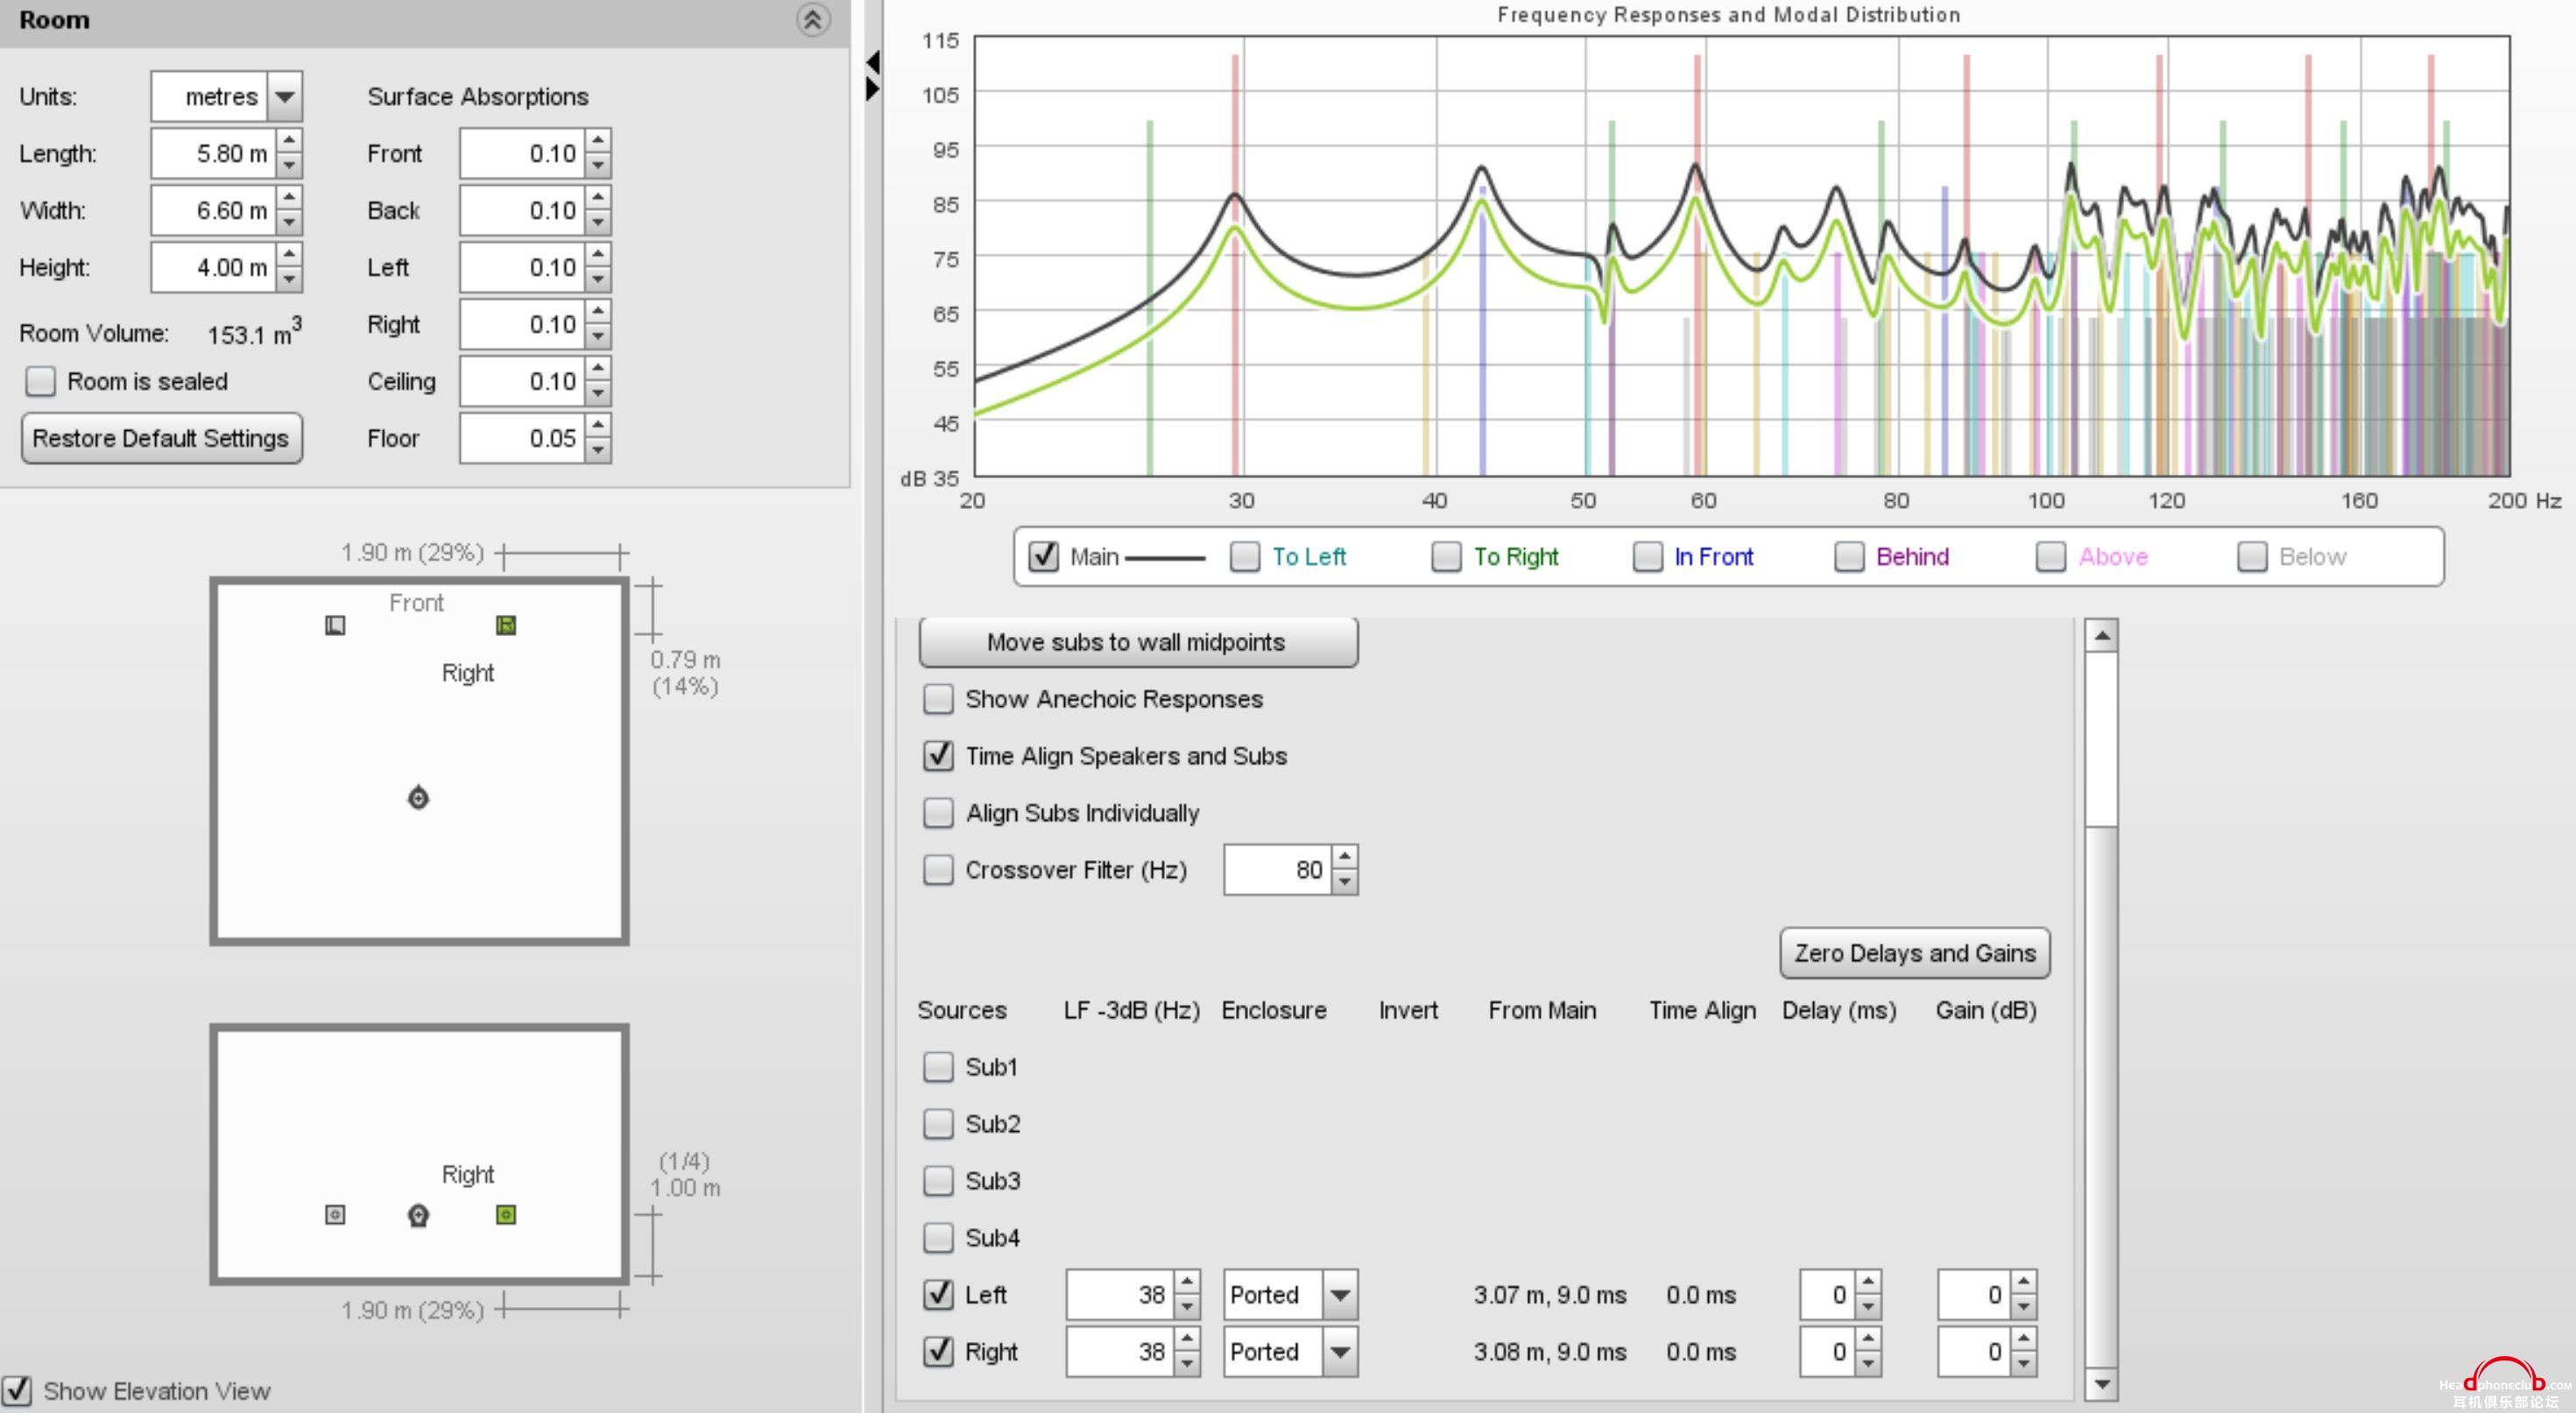
Task: Increase Ceiling absorption value
Action: click(598, 369)
